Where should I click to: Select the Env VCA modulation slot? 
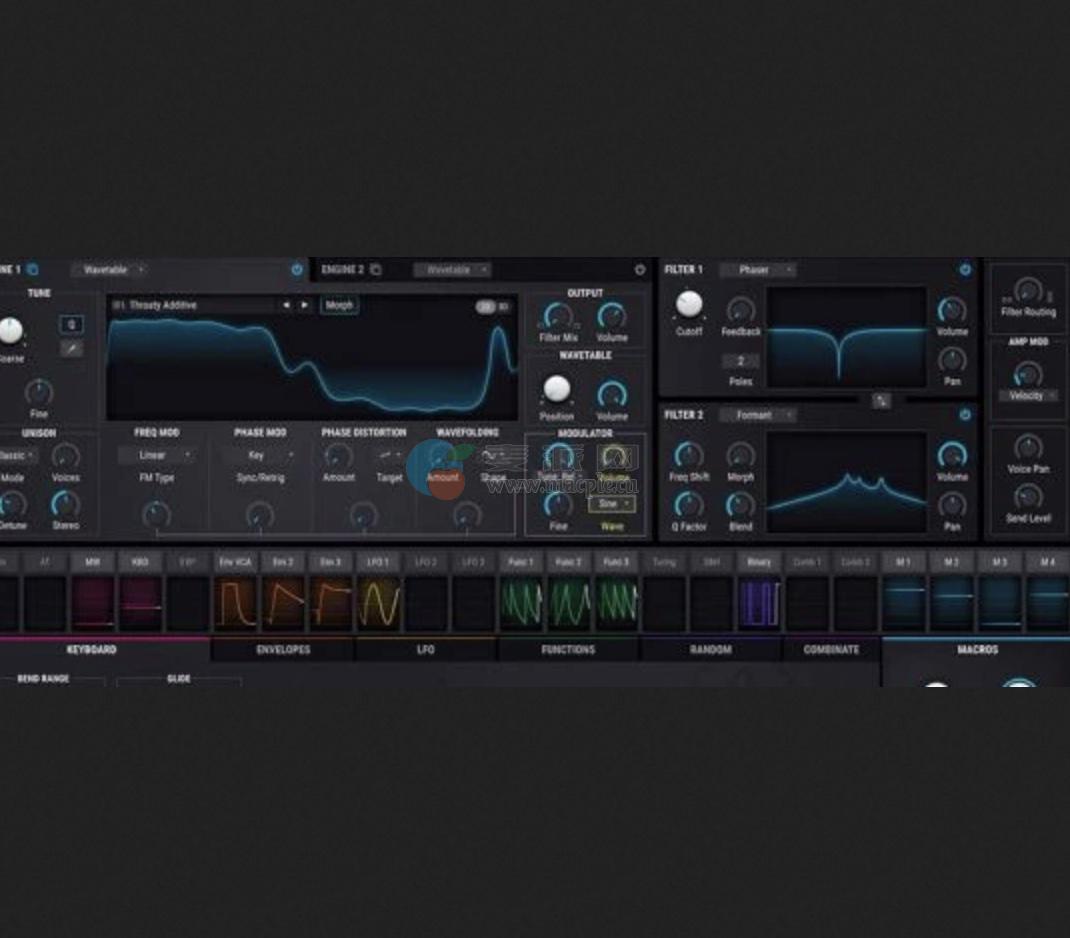tap(234, 562)
